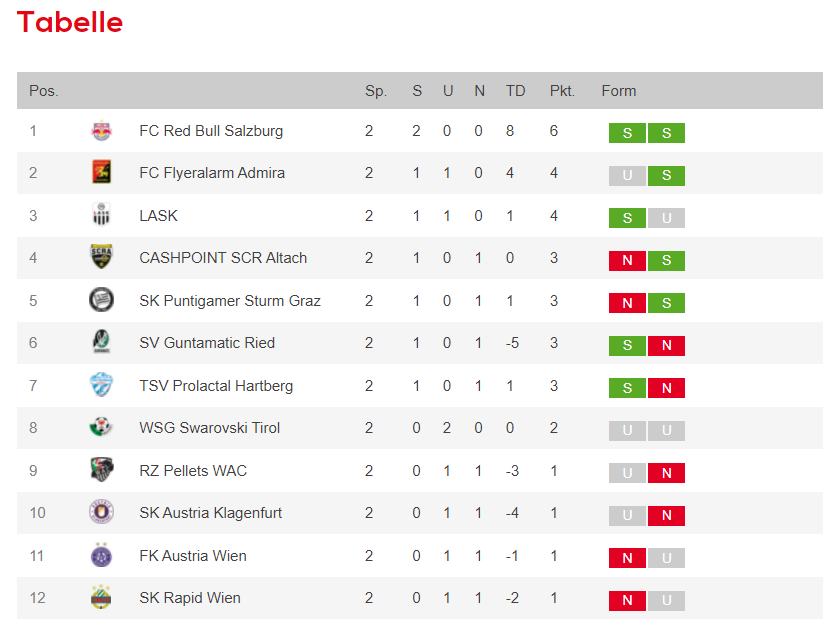Click Salzburg's first green S form badge
The width and height of the screenshot is (836, 626).
(627, 133)
